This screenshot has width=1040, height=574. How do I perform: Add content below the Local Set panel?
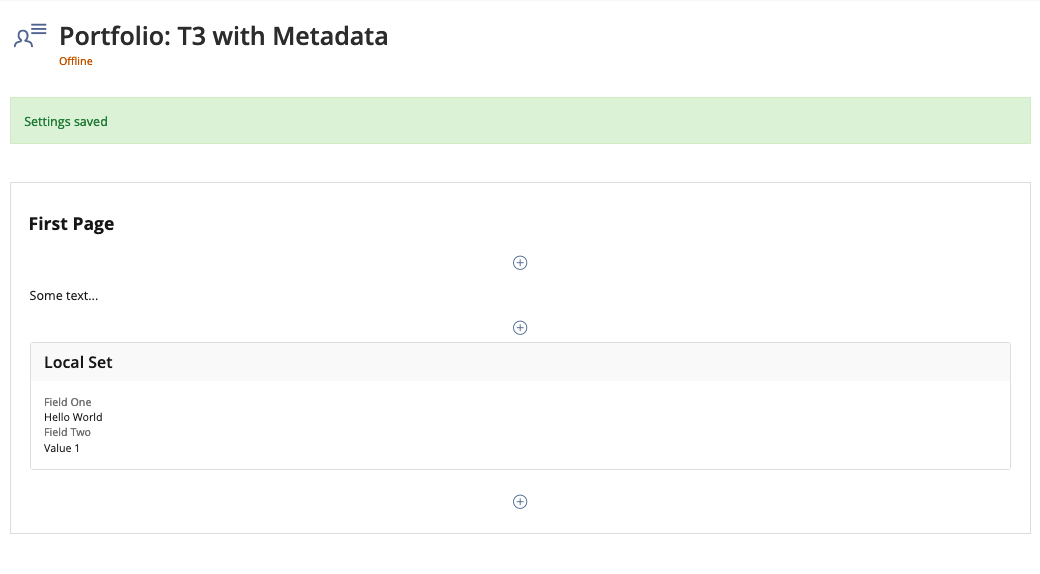(520, 502)
